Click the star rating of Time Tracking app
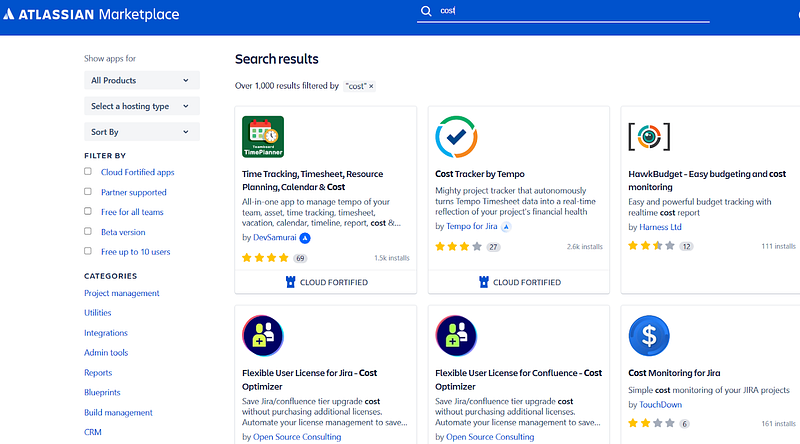800x444 pixels. click(265, 258)
